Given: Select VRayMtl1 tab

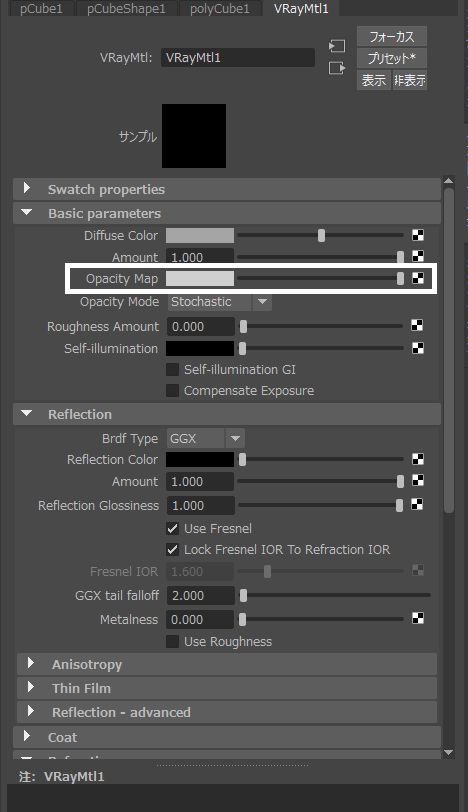Looking at the screenshot, I should point(301,8).
